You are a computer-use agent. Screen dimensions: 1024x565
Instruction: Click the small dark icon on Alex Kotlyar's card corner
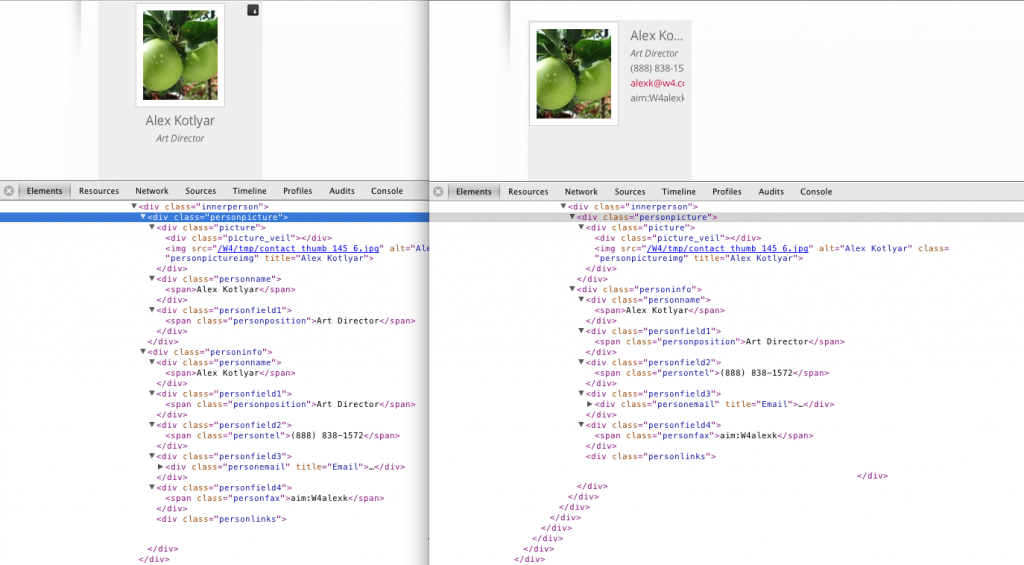pos(252,10)
